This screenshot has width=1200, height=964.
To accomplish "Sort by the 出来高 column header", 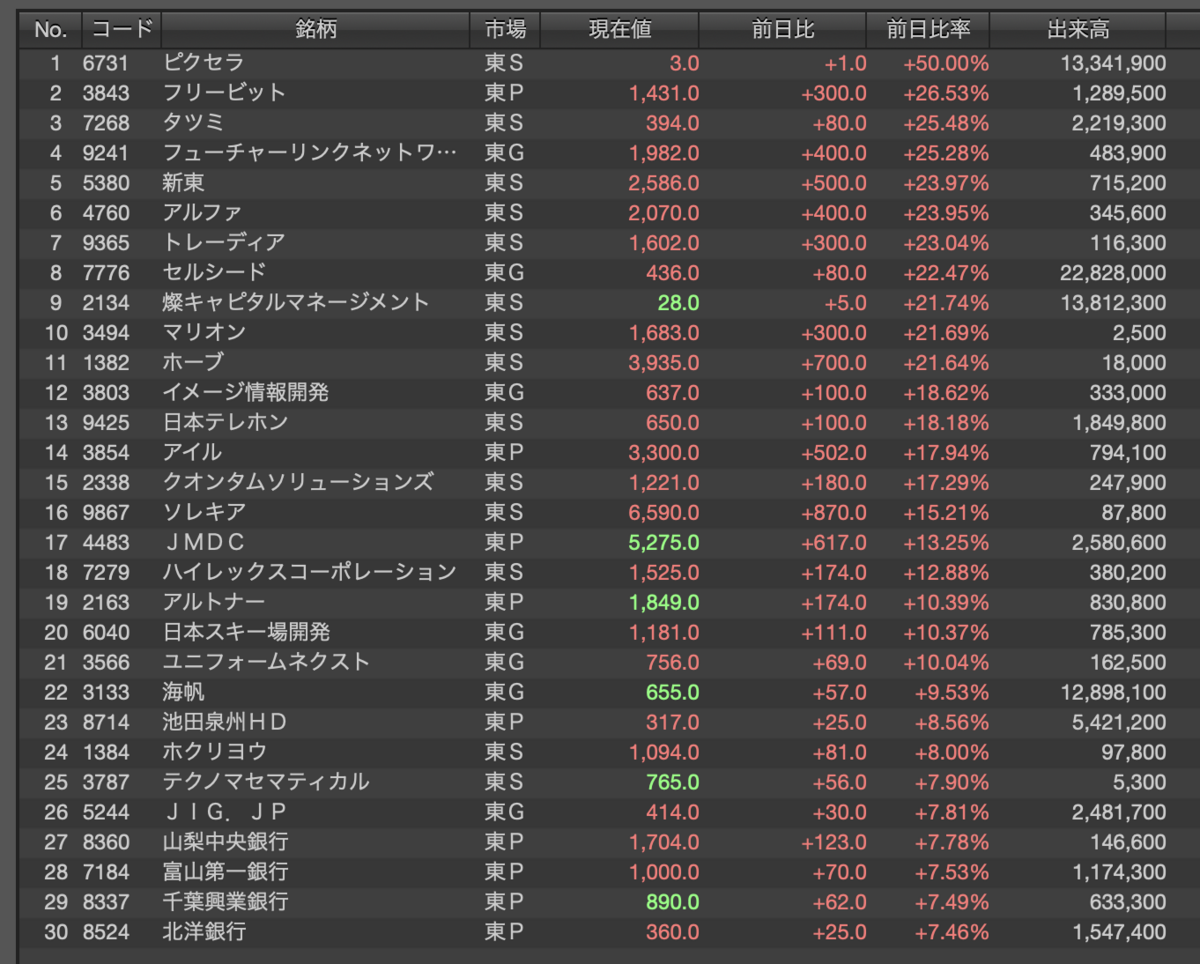I will pyautogui.click(x=1078, y=30).
